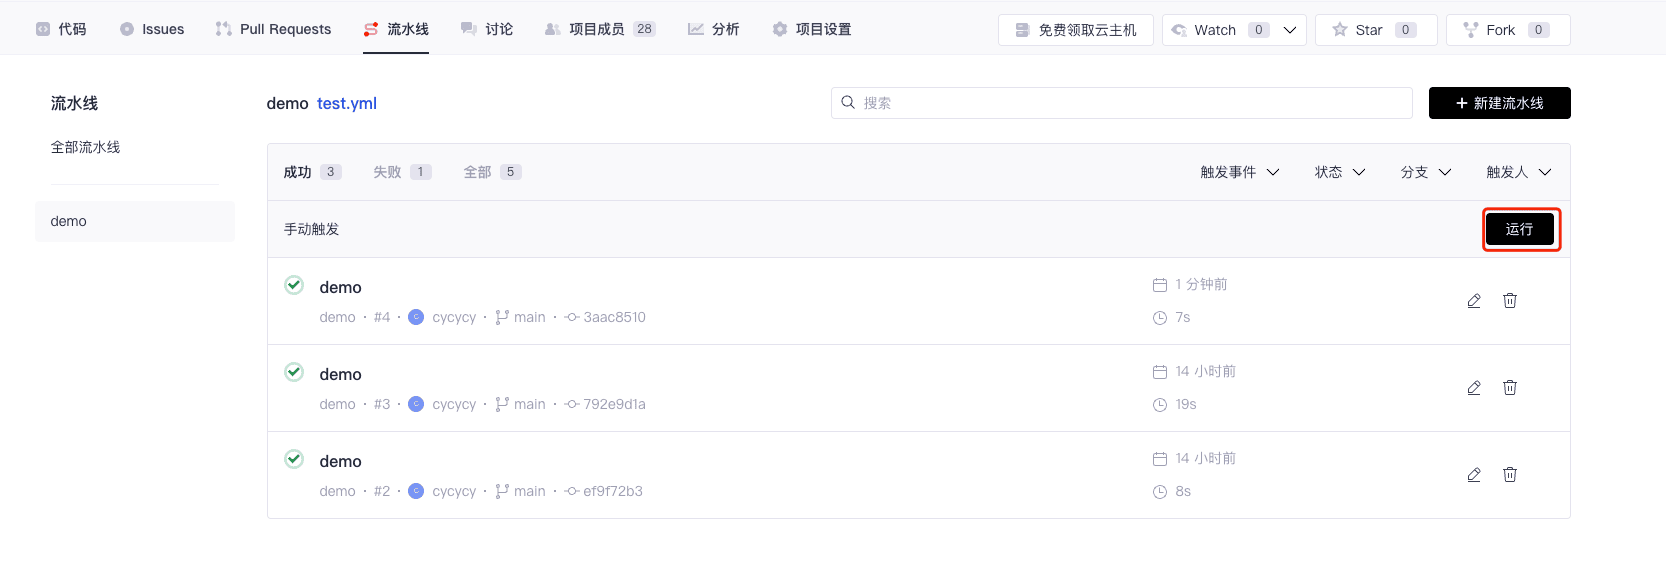Open the Watch options dropdown arrow
The image size is (1666, 572).
[x=1290, y=30]
